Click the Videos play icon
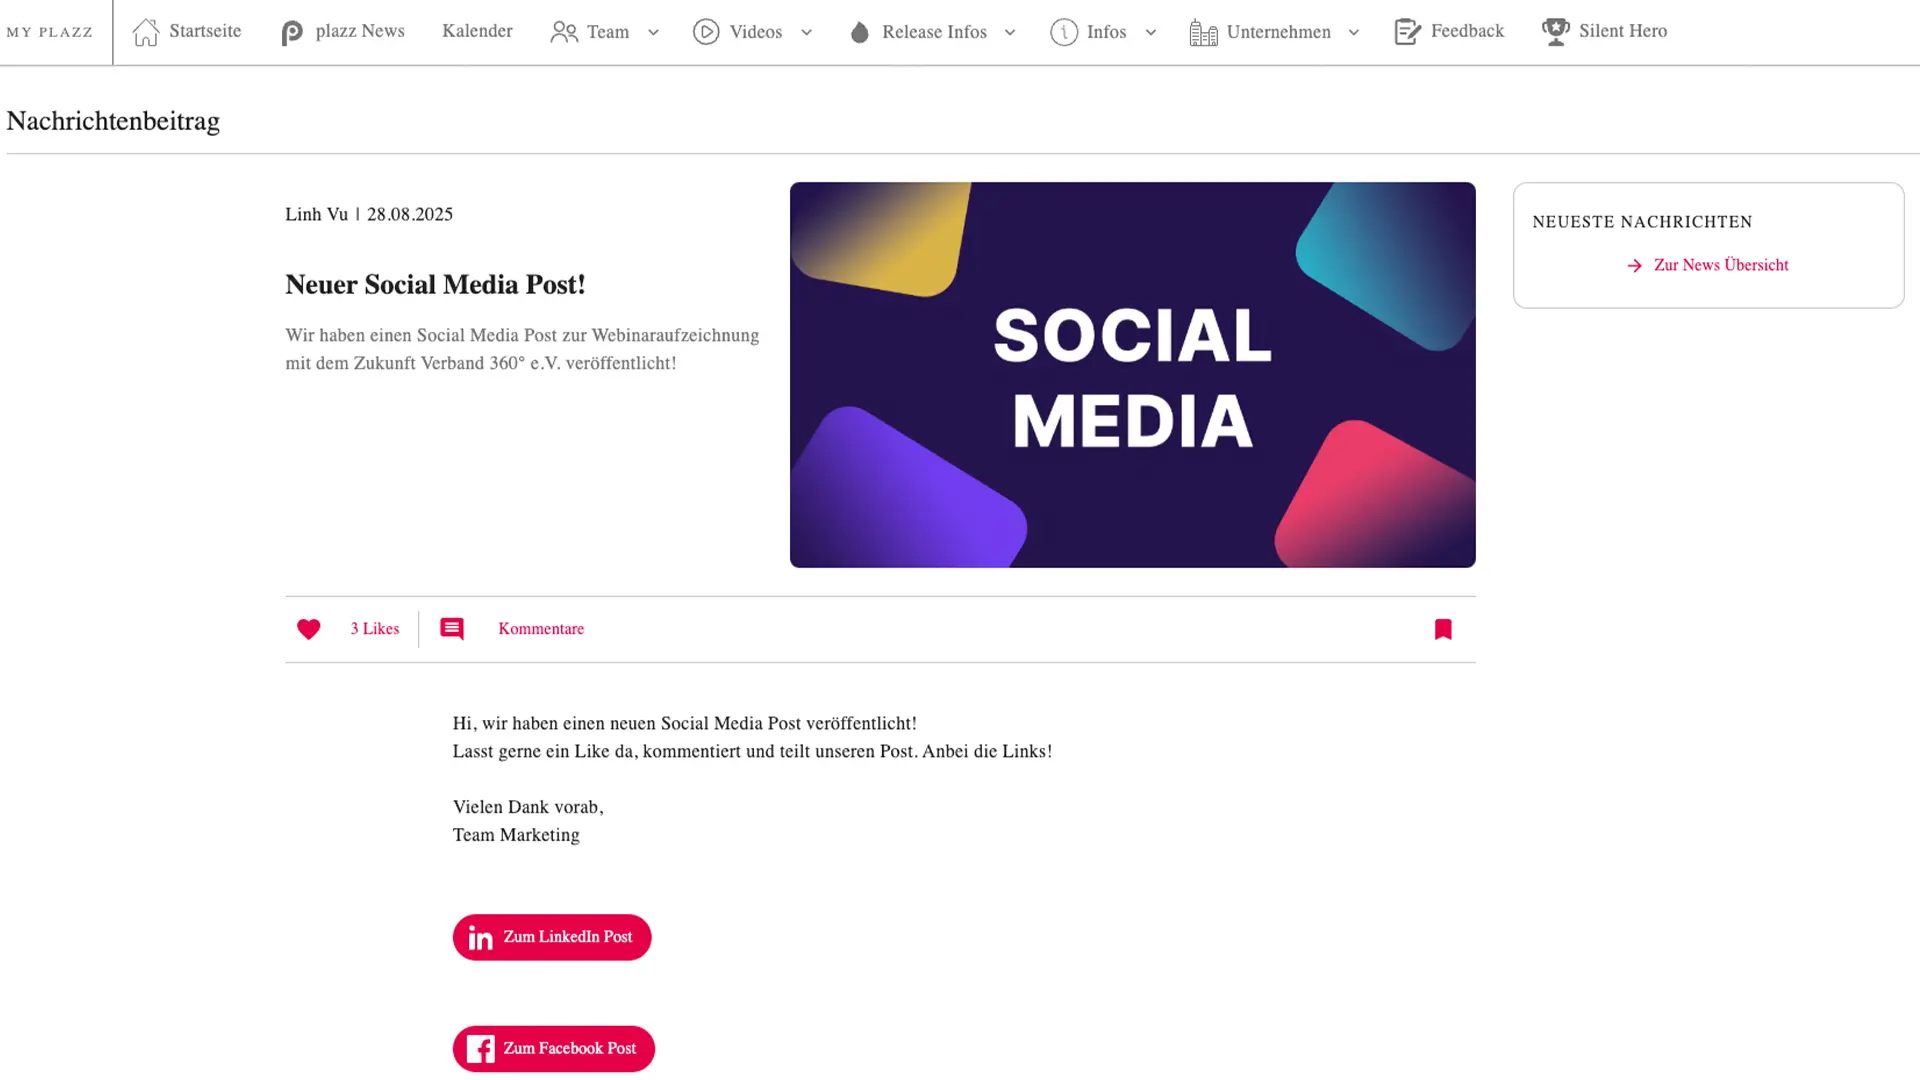This screenshot has height=1080, width=1920. [x=706, y=32]
